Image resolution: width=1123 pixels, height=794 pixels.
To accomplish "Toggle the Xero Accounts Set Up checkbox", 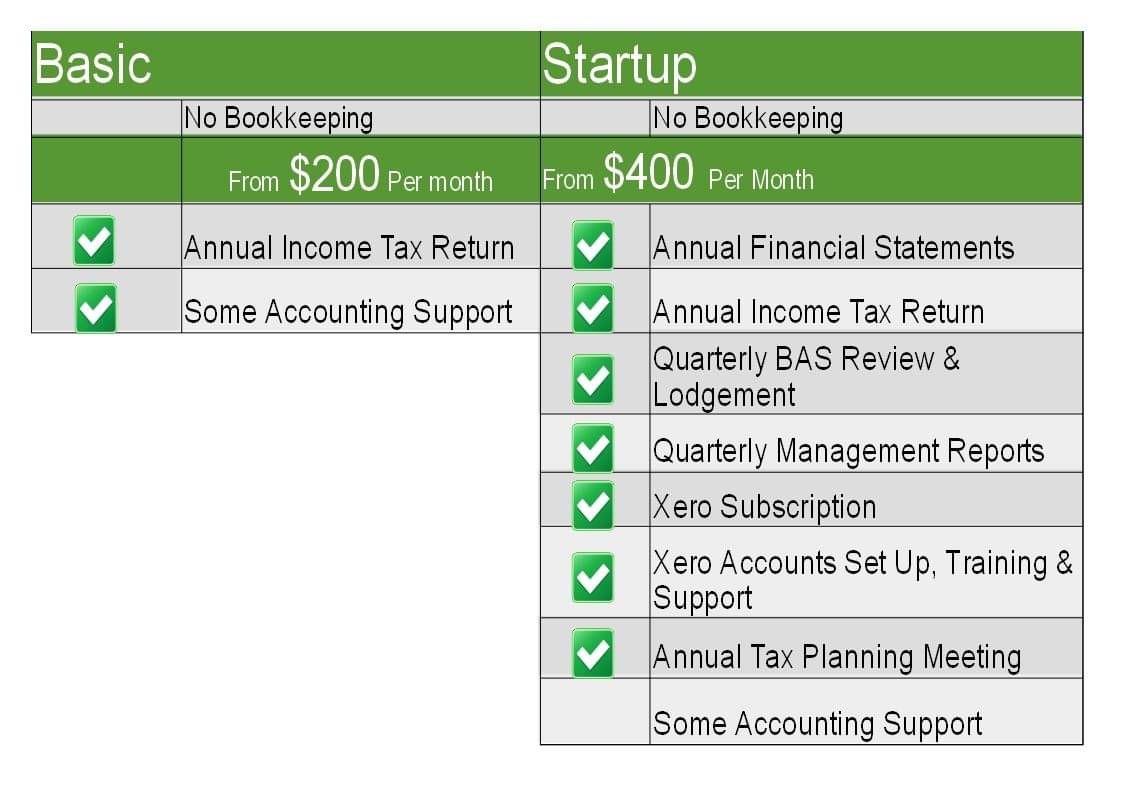I will [593, 578].
